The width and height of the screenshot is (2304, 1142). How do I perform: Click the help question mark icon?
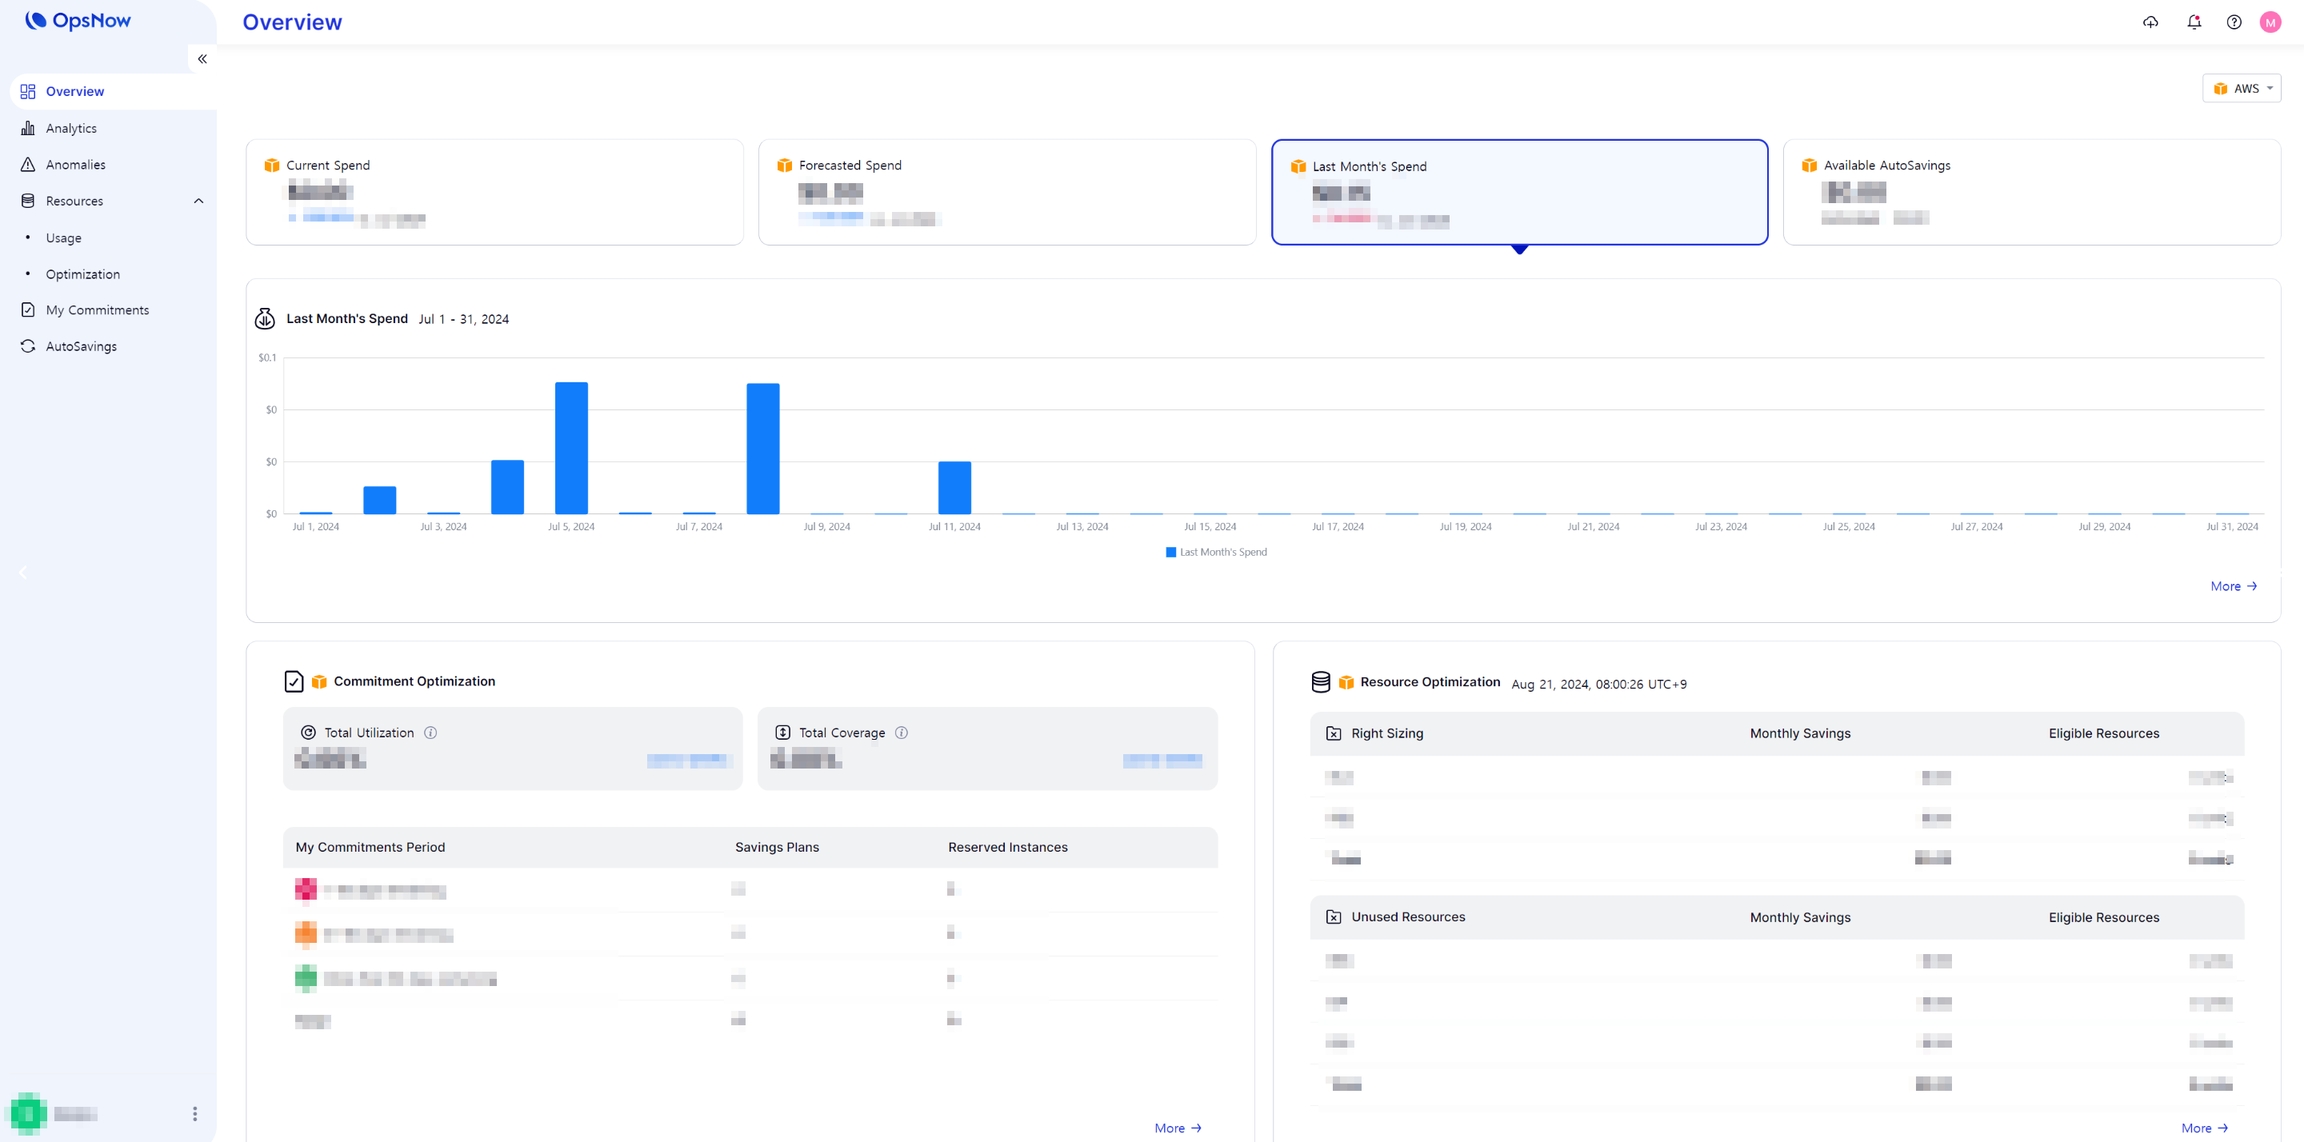pyautogui.click(x=2234, y=22)
